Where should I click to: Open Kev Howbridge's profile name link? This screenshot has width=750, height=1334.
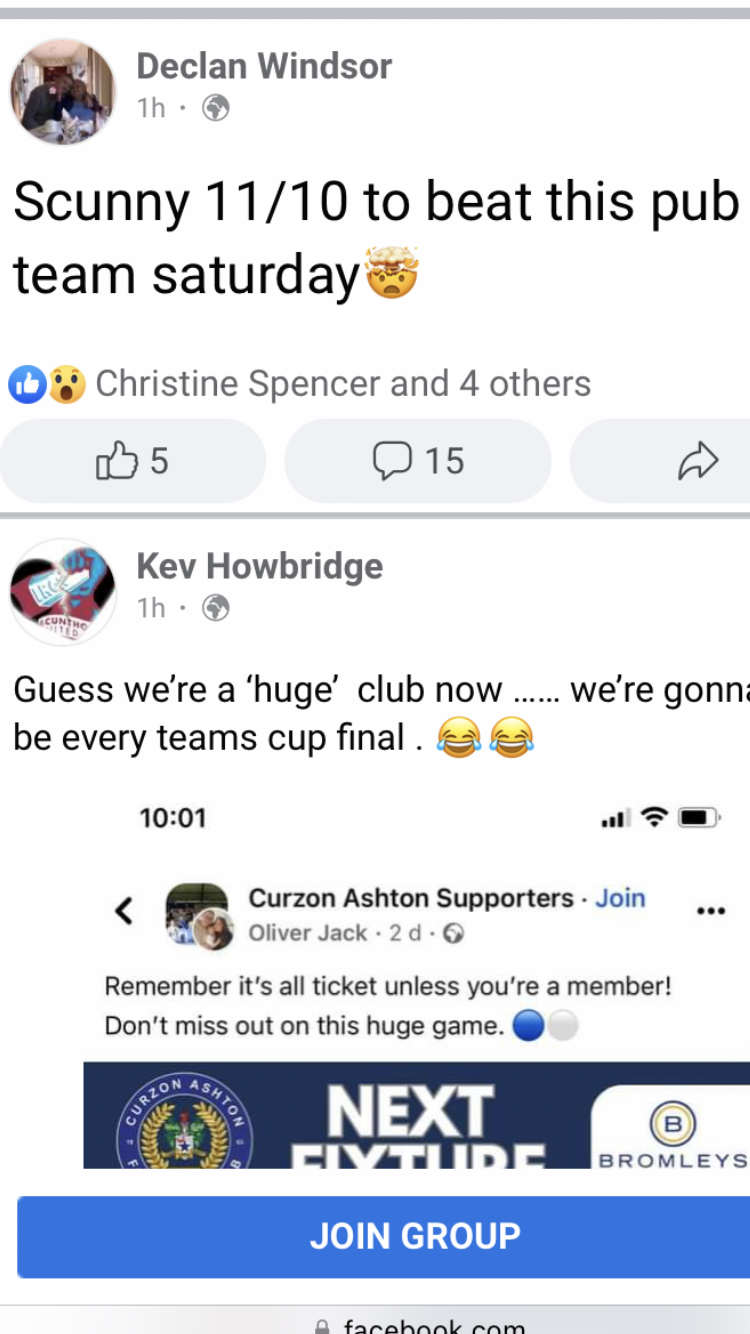click(260, 566)
